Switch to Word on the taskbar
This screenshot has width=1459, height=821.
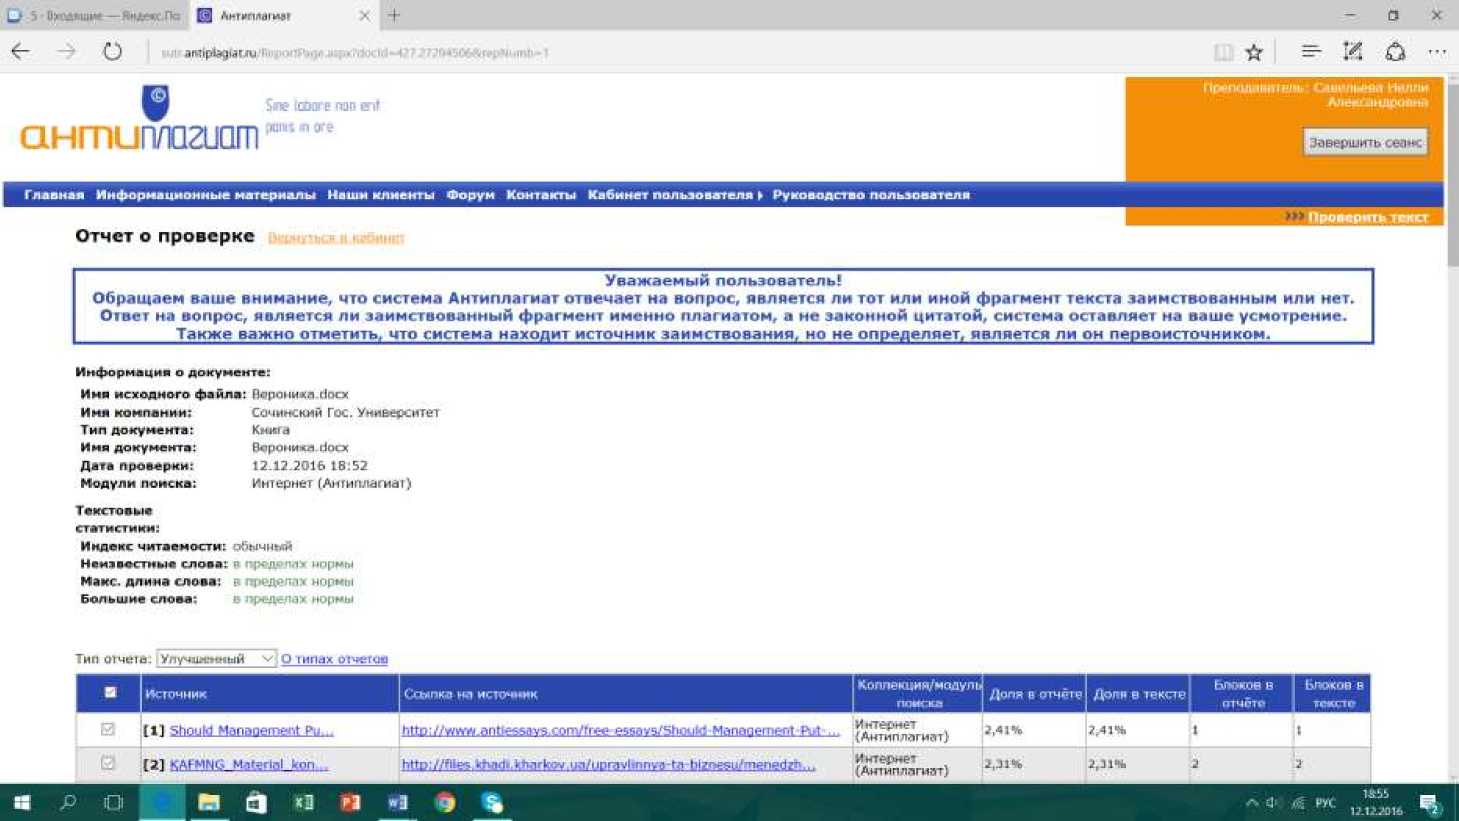[397, 802]
